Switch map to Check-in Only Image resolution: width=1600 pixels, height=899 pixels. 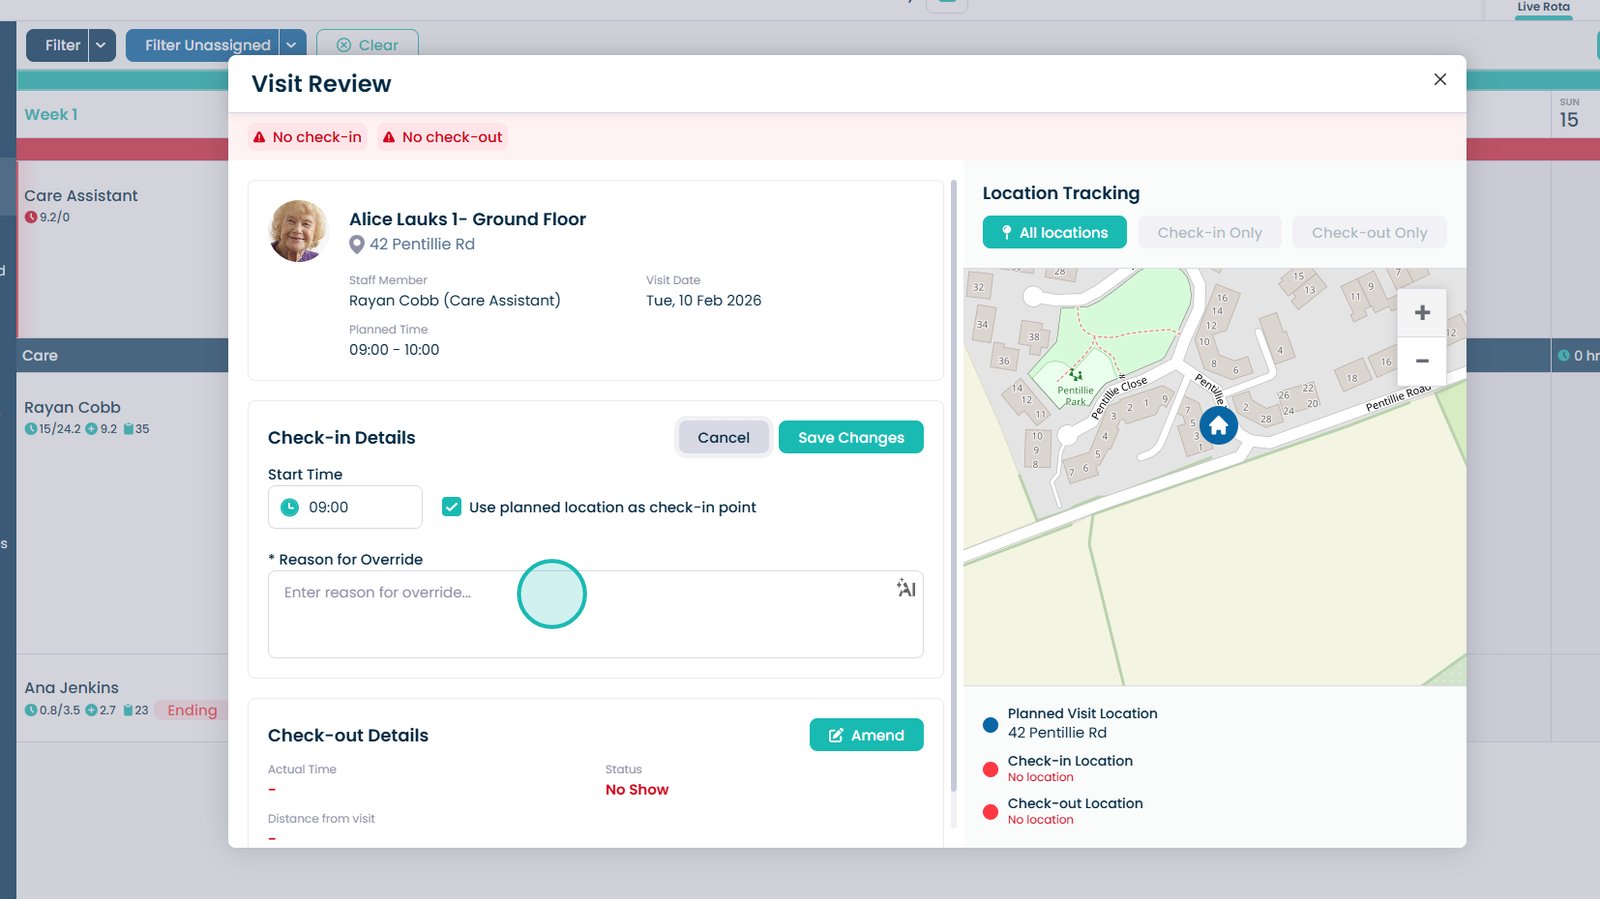(x=1209, y=233)
